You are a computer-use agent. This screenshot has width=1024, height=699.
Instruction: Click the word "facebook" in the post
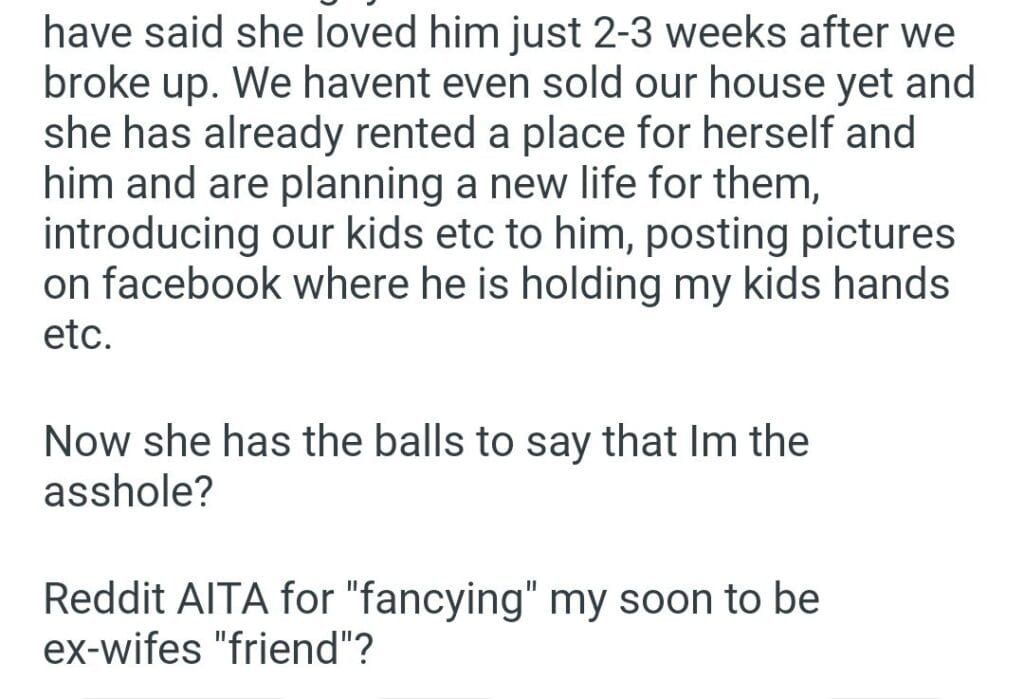(x=187, y=285)
